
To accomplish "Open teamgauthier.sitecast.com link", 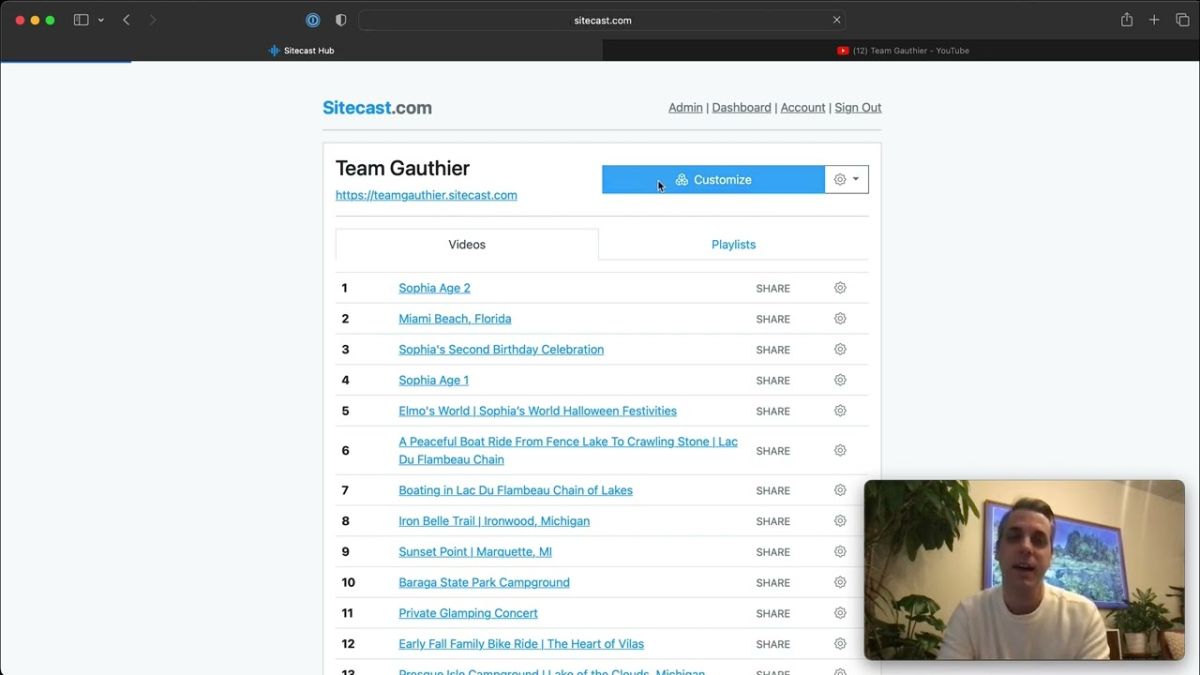I will 426,195.
